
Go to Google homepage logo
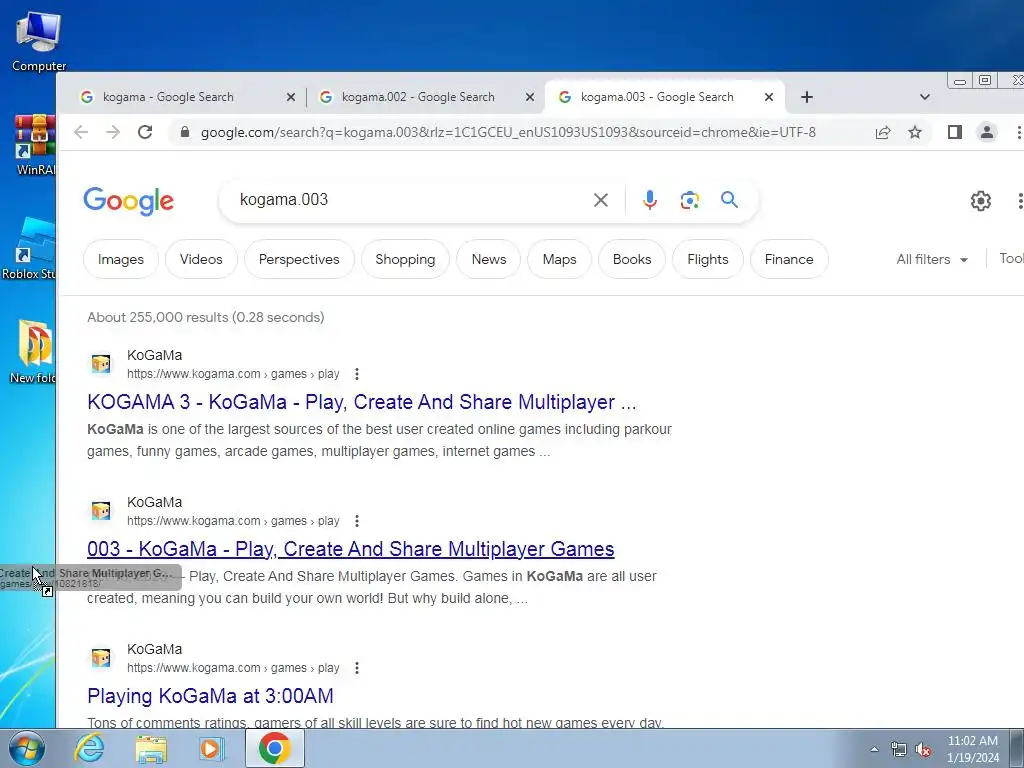click(x=129, y=200)
